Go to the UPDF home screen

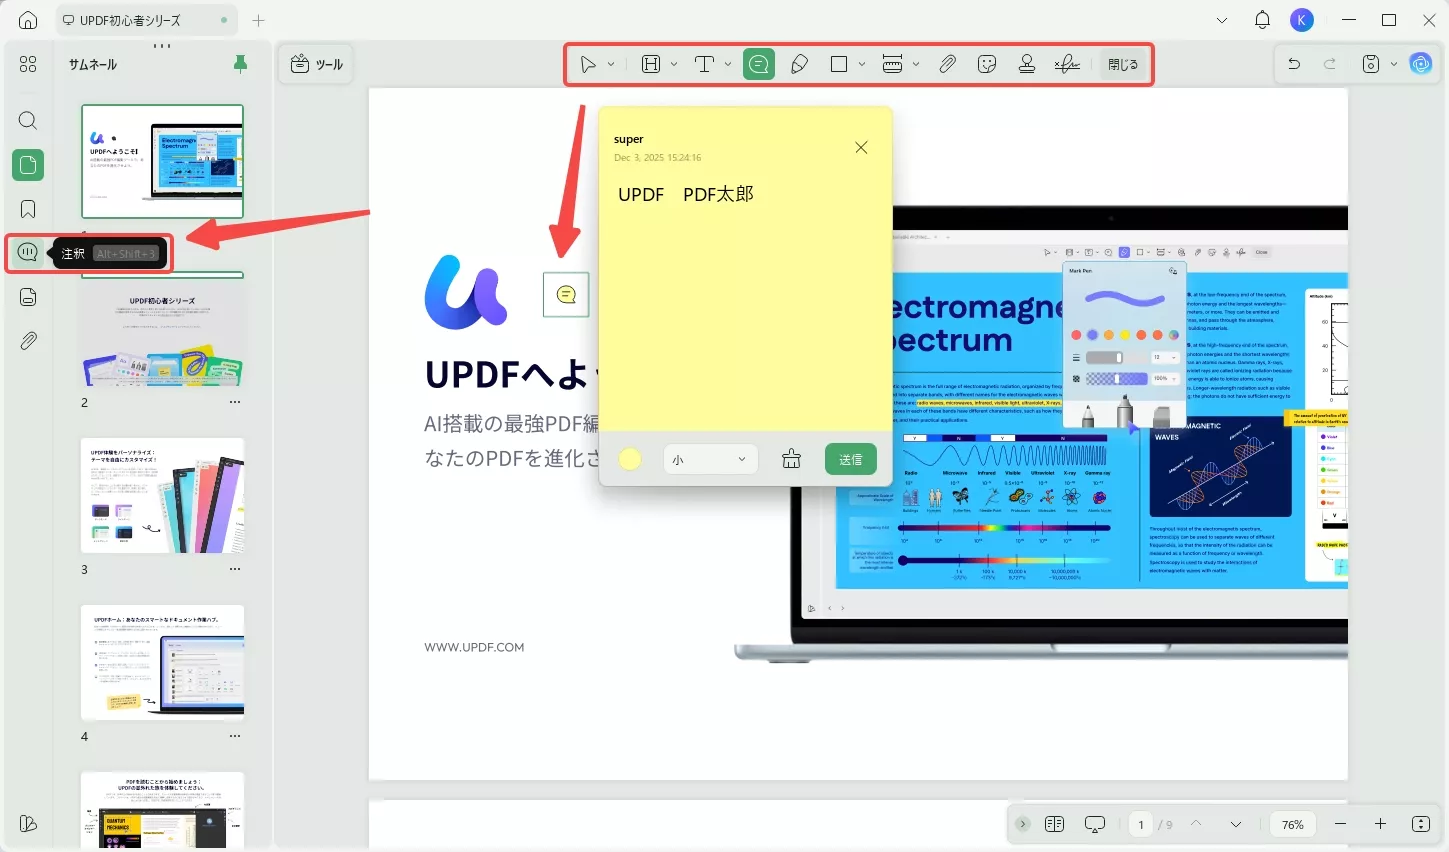[x=28, y=20]
